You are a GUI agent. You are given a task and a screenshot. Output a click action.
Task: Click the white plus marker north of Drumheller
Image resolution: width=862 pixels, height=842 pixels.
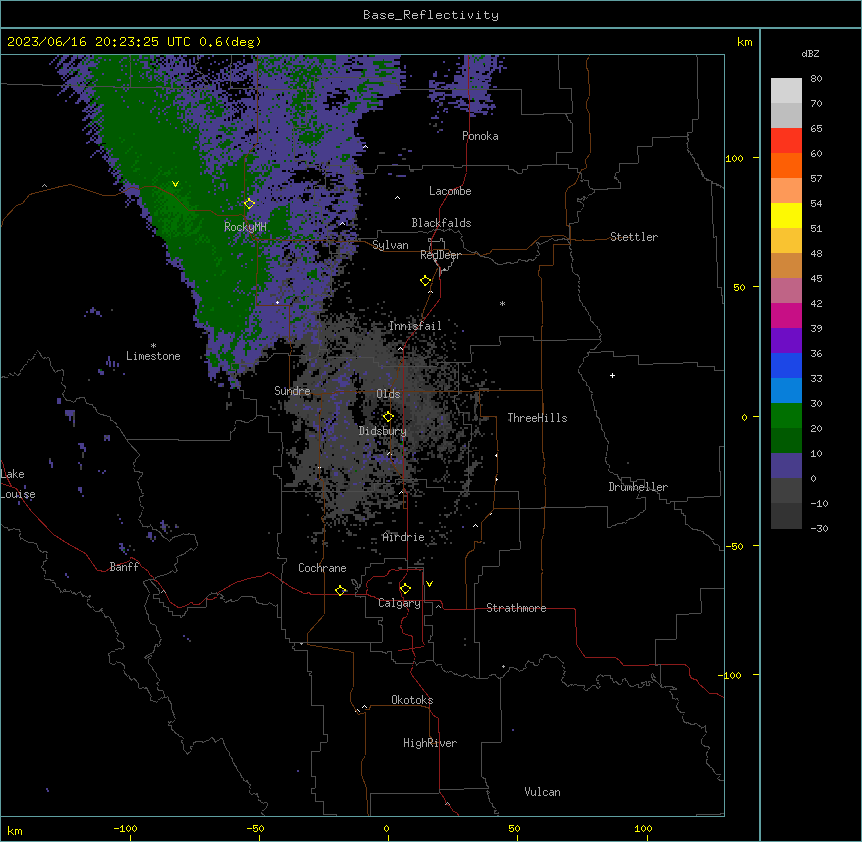coord(612,375)
